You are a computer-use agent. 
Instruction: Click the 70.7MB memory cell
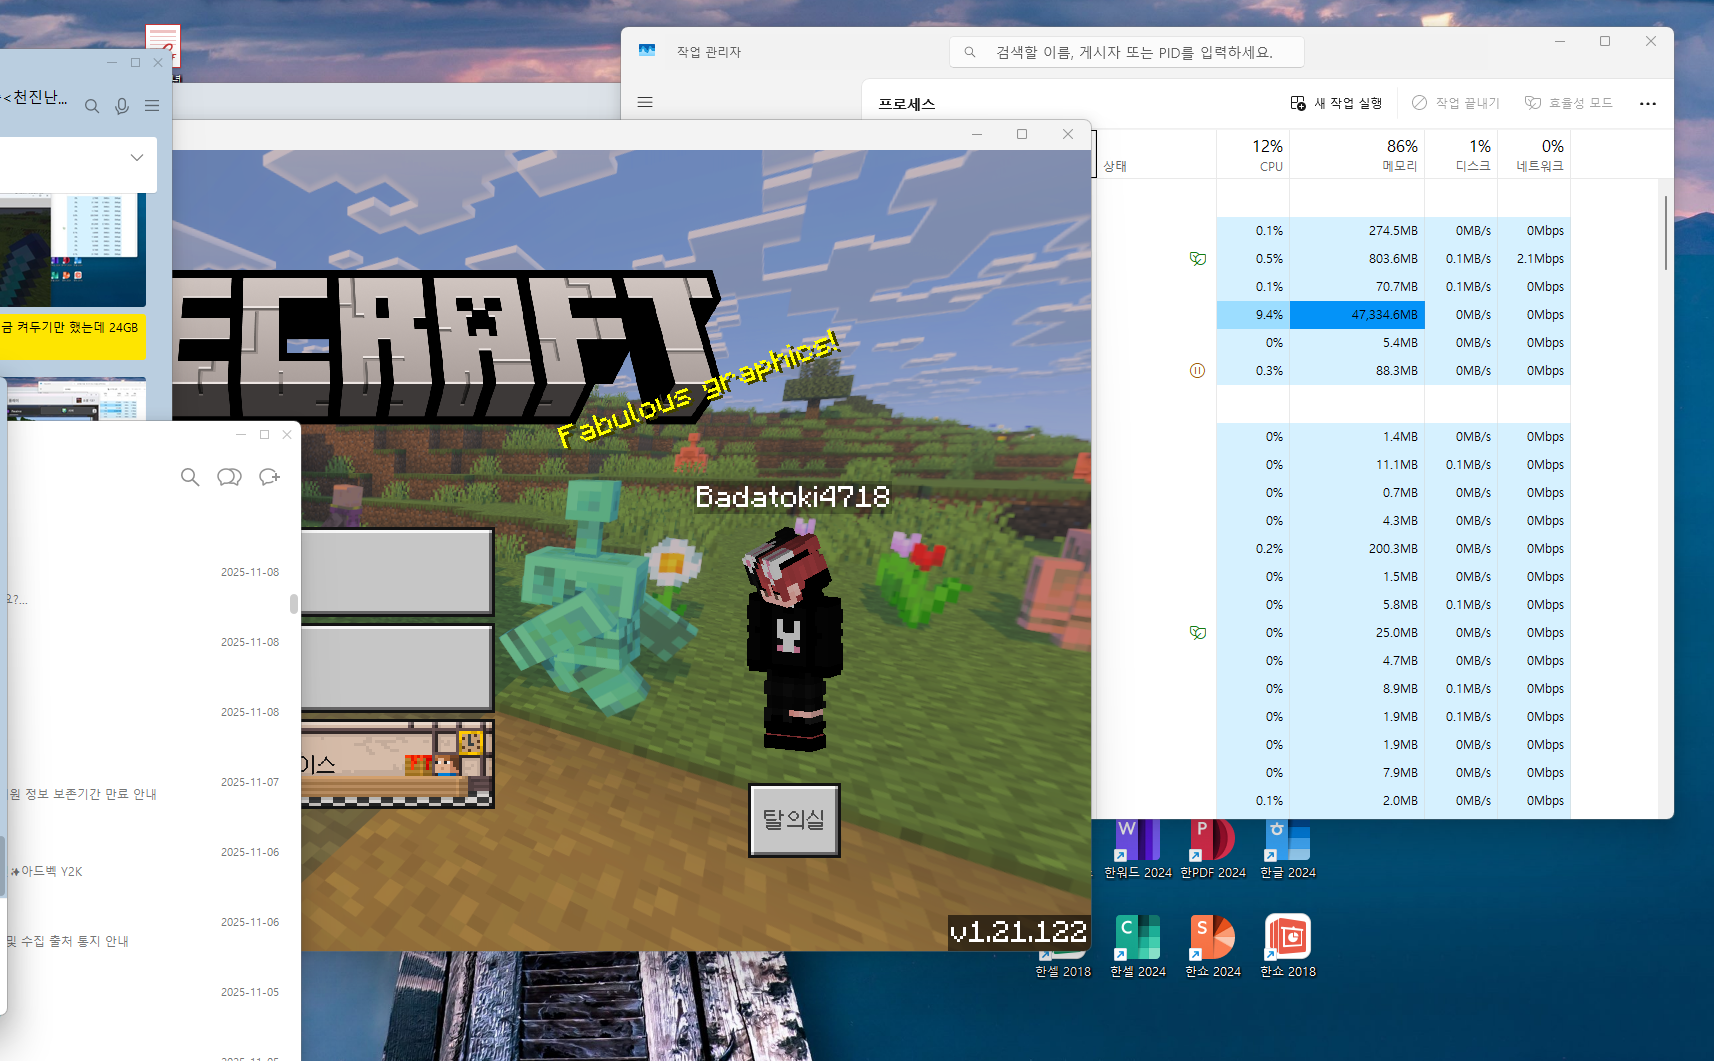[x=1357, y=287]
